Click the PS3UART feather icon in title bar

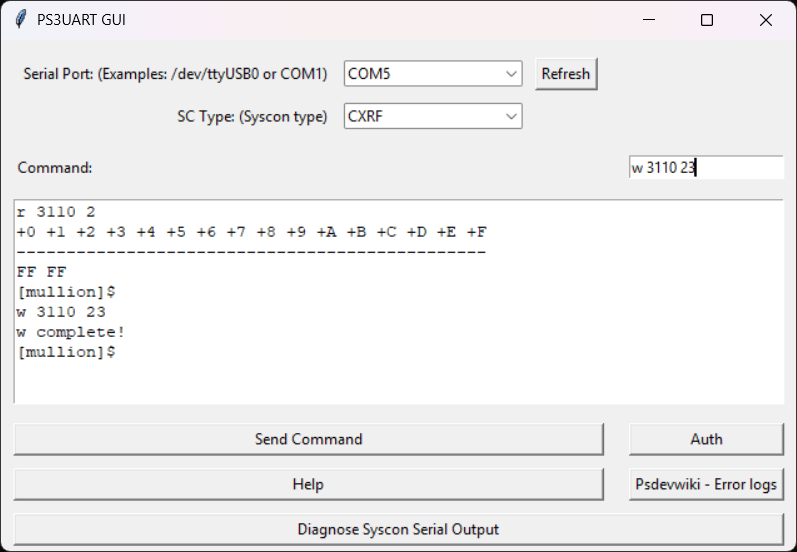[19, 20]
